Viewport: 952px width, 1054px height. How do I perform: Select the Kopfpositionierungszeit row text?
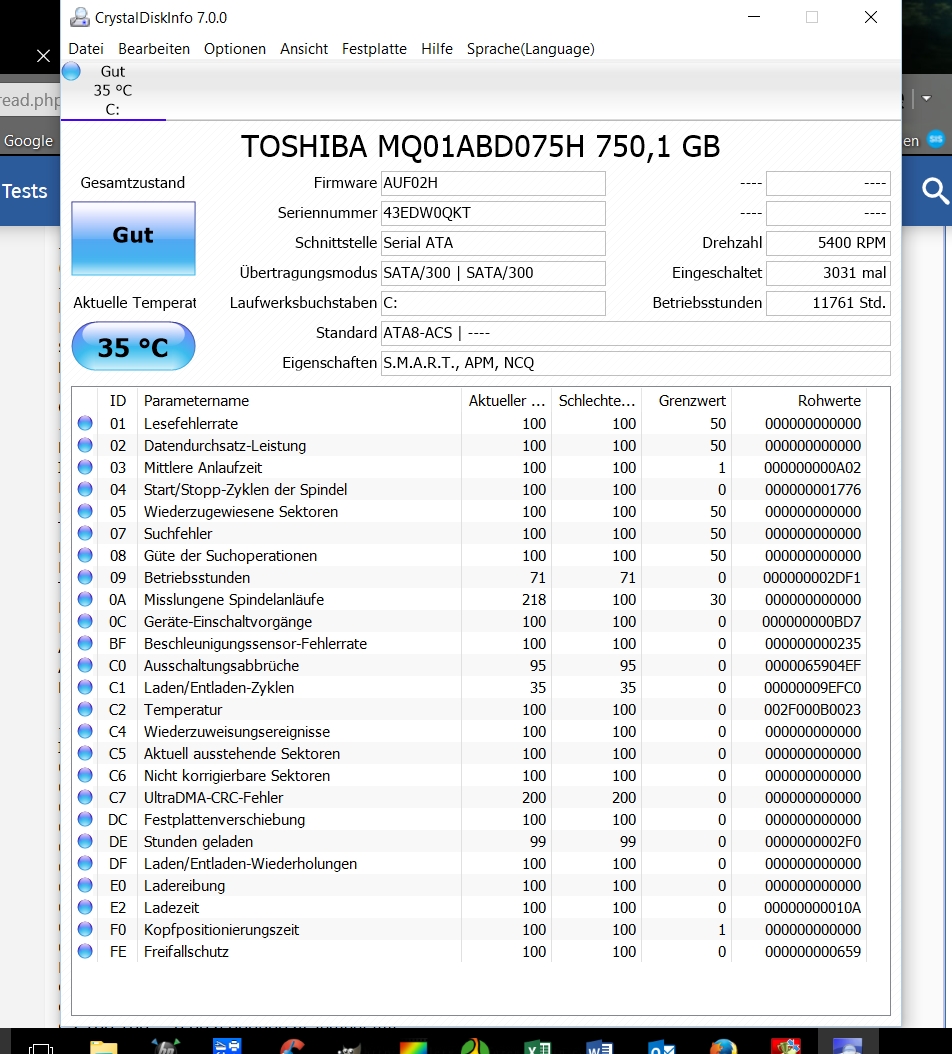coord(221,930)
